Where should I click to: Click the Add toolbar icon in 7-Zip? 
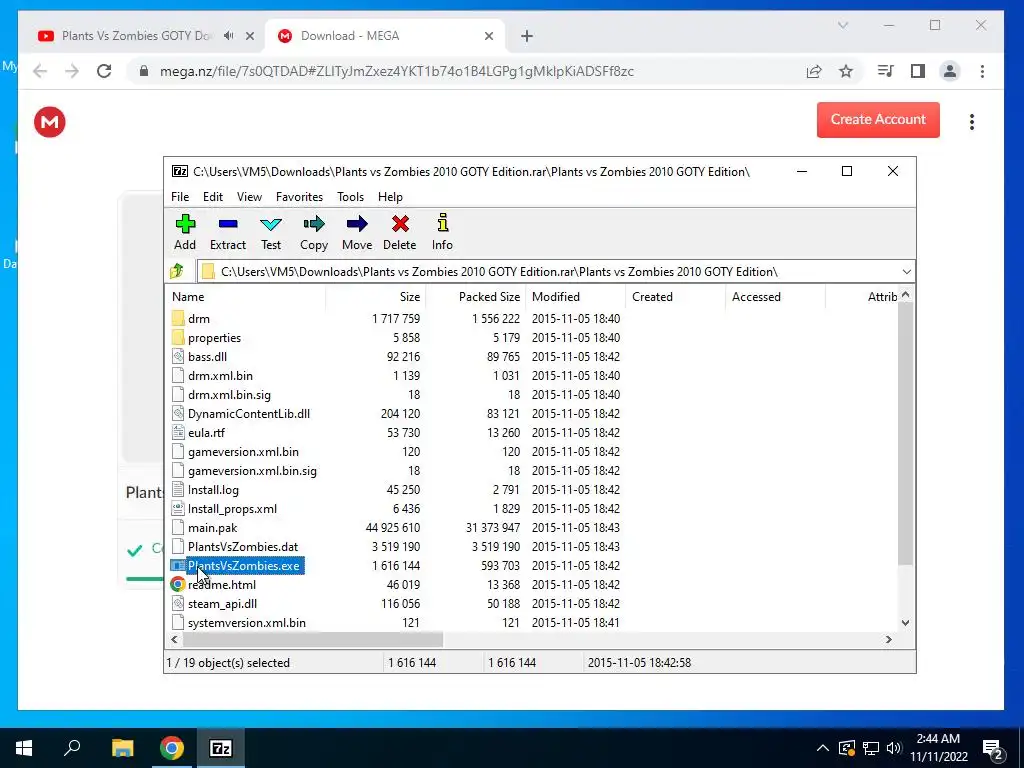[x=185, y=225]
